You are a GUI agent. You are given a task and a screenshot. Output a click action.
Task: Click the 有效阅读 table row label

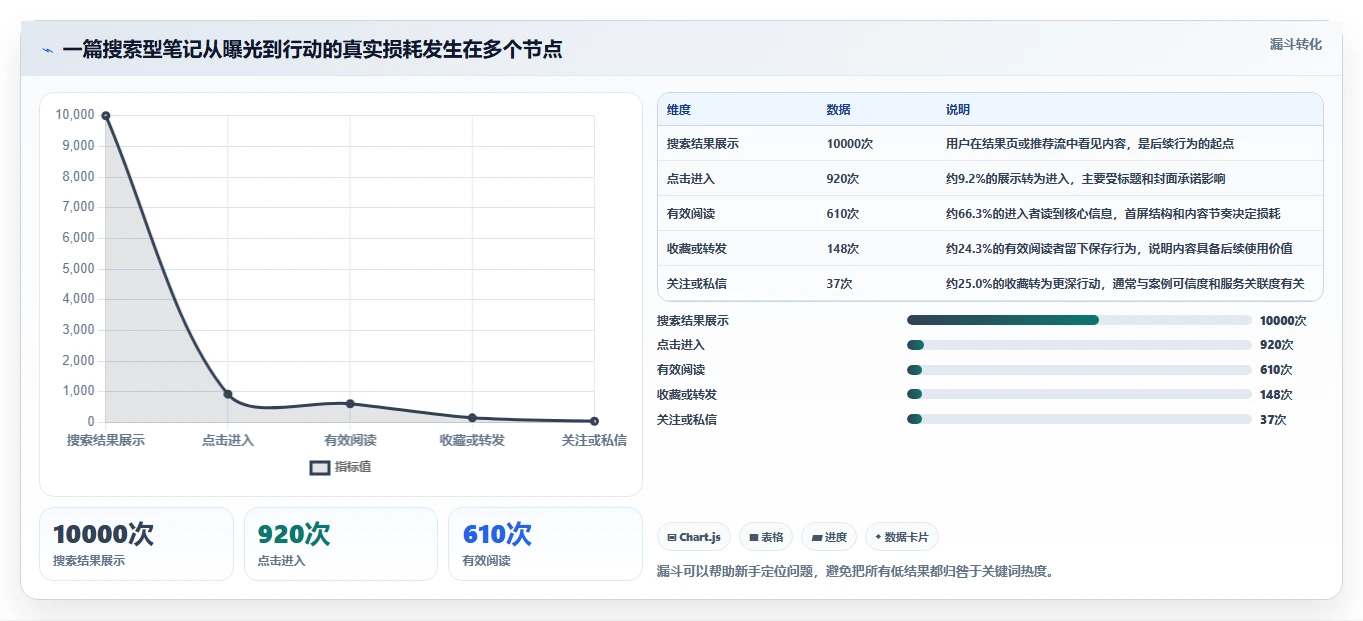tap(691, 214)
